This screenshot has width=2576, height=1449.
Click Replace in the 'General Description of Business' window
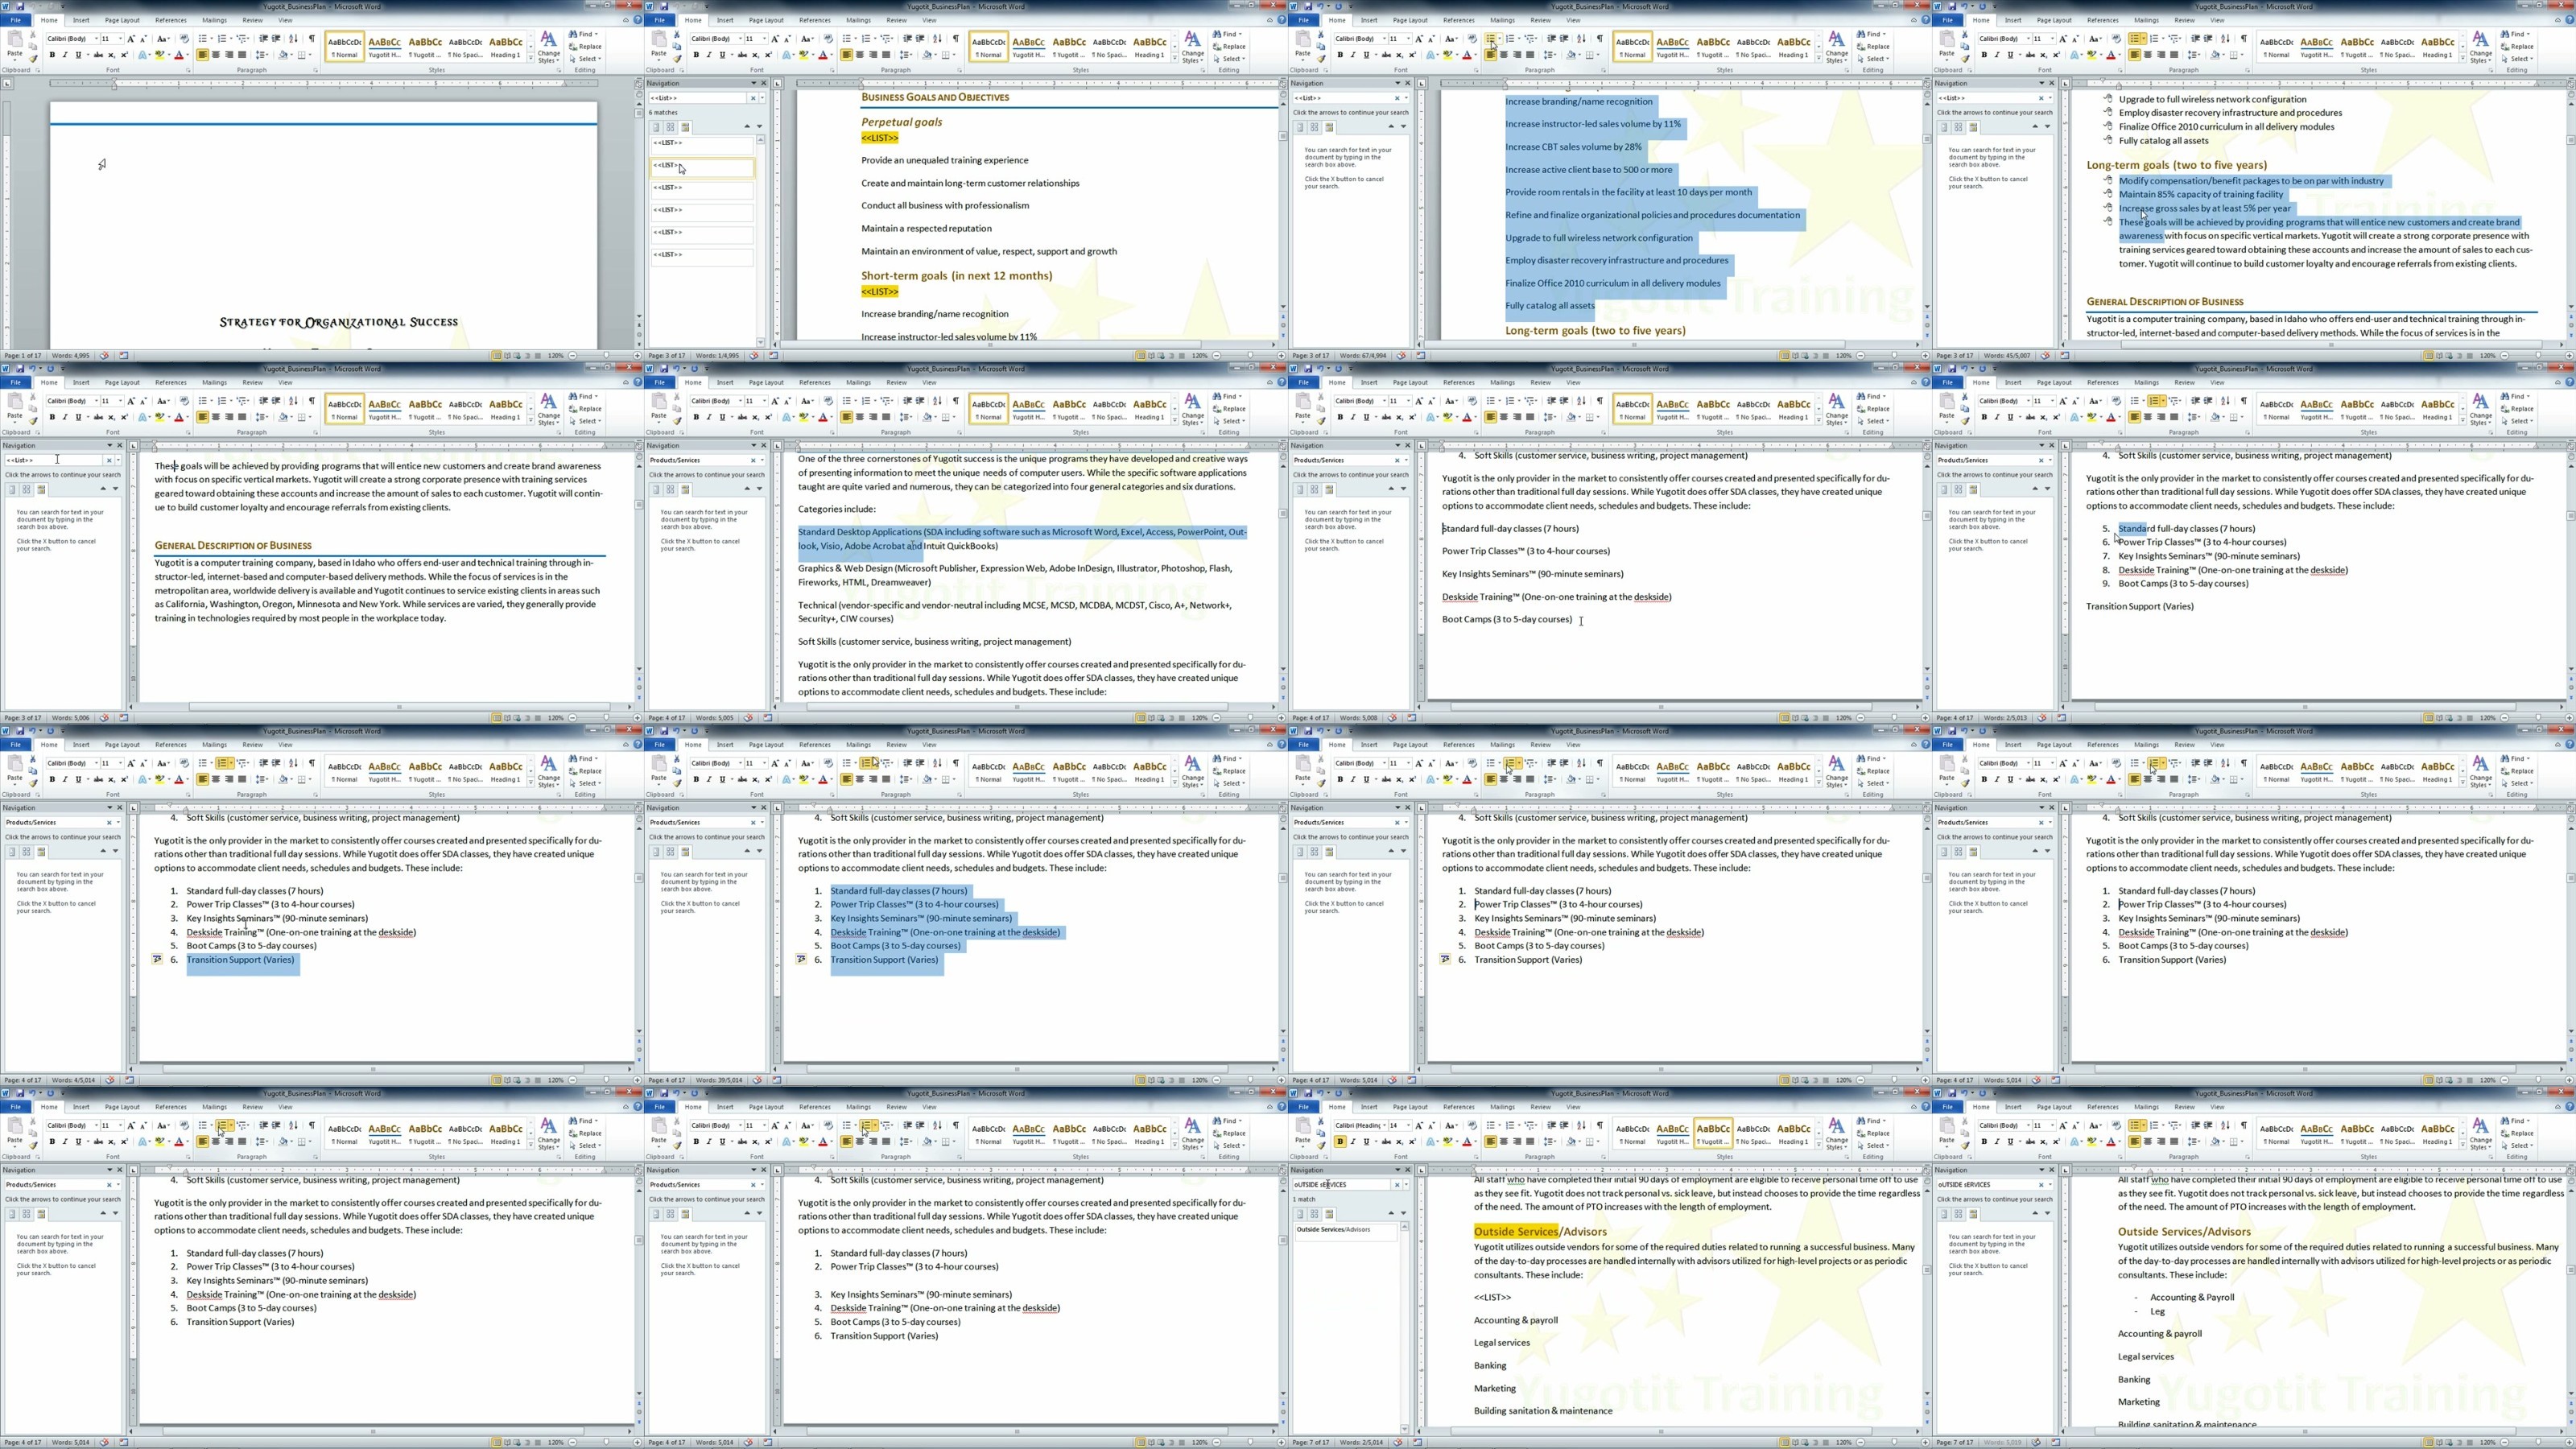click(590, 409)
